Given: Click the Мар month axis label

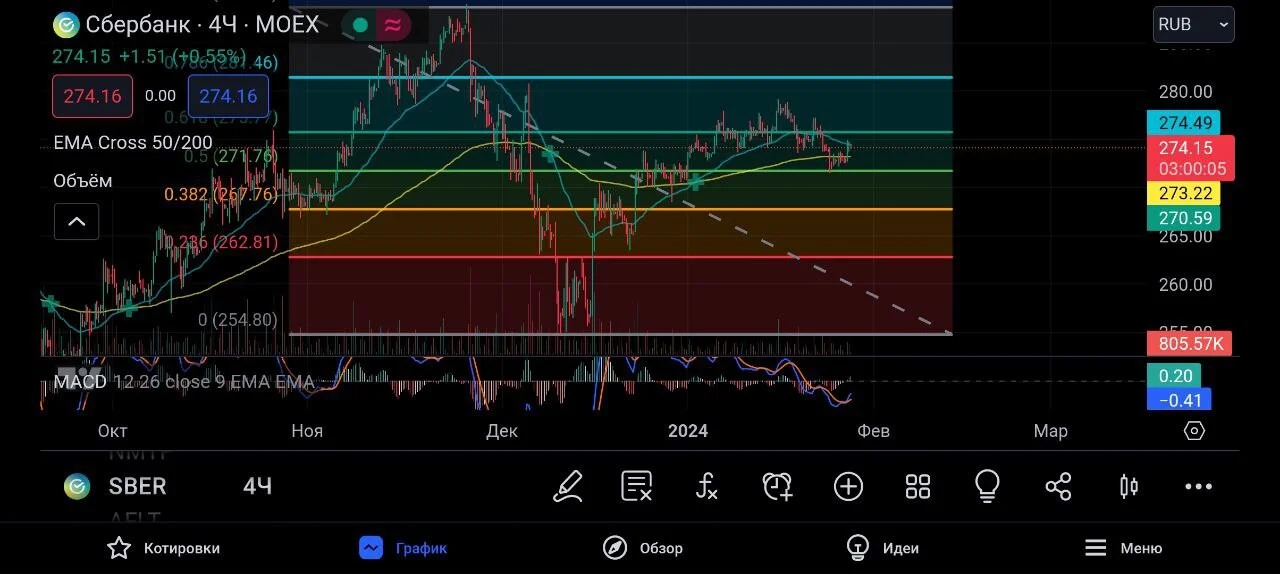Looking at the screenshot, I should tap(1050, 431).
